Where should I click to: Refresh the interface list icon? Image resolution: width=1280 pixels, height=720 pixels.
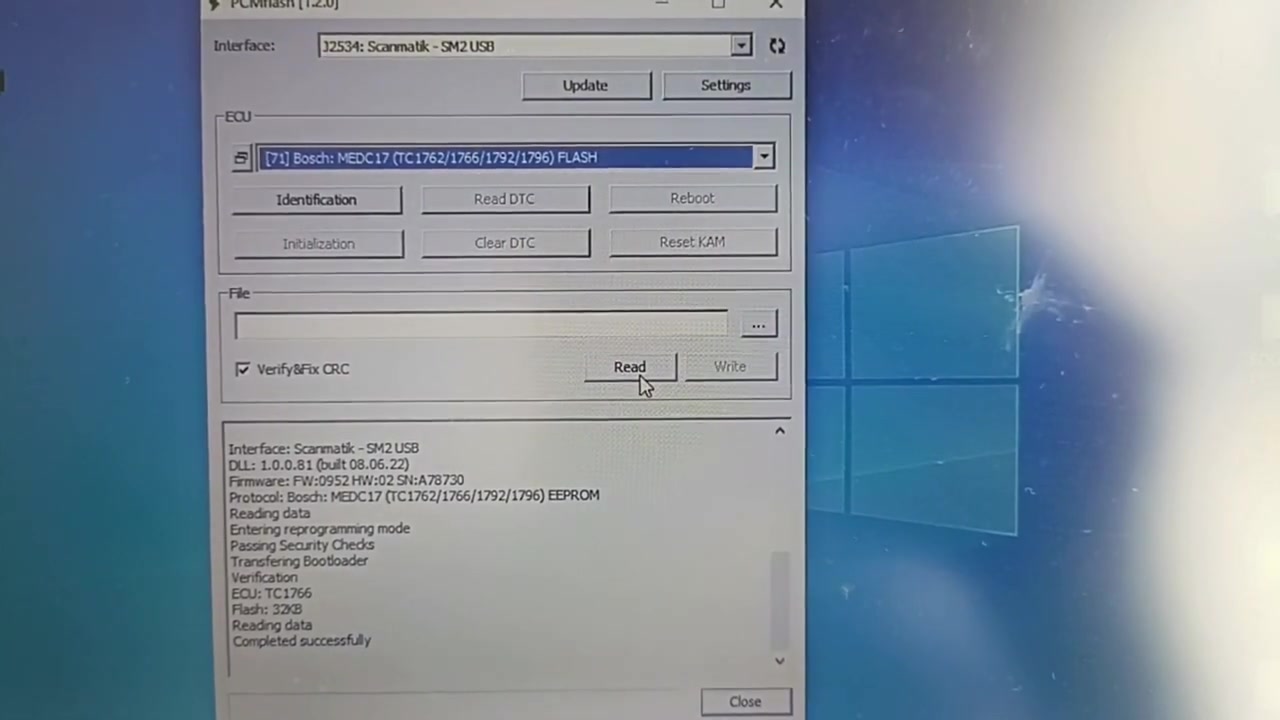click(777, 46)
